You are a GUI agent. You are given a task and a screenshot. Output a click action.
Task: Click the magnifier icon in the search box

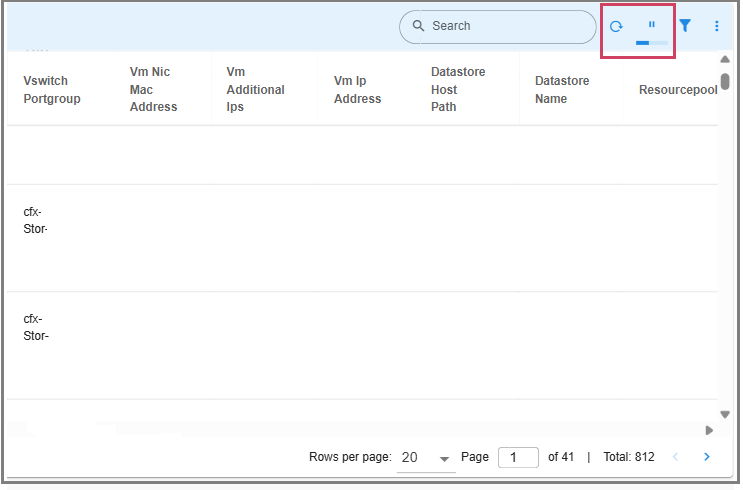click(x=418, y=26)
